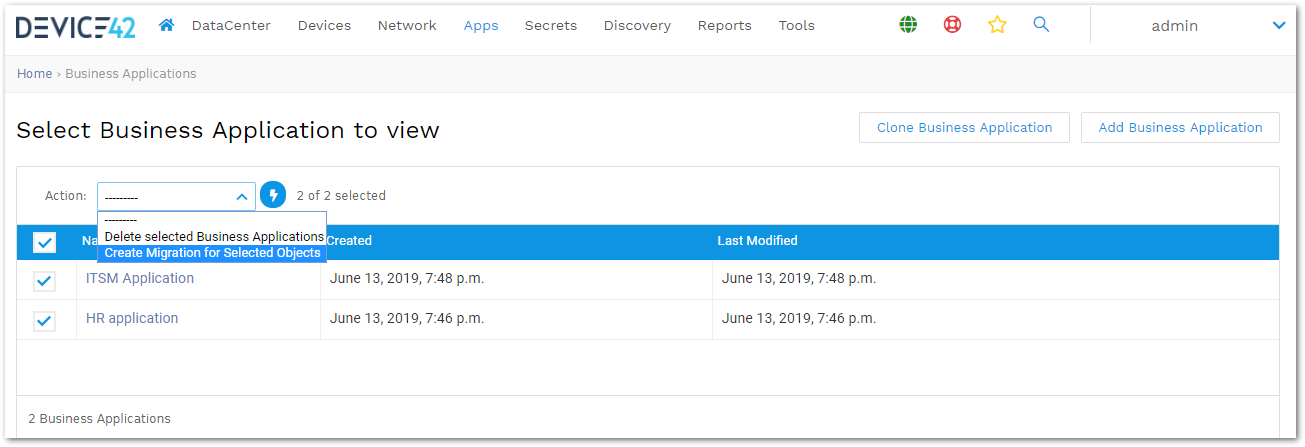
Task: Uncheck the ITSM Application row checkbox
Action: tap(44, 281)
